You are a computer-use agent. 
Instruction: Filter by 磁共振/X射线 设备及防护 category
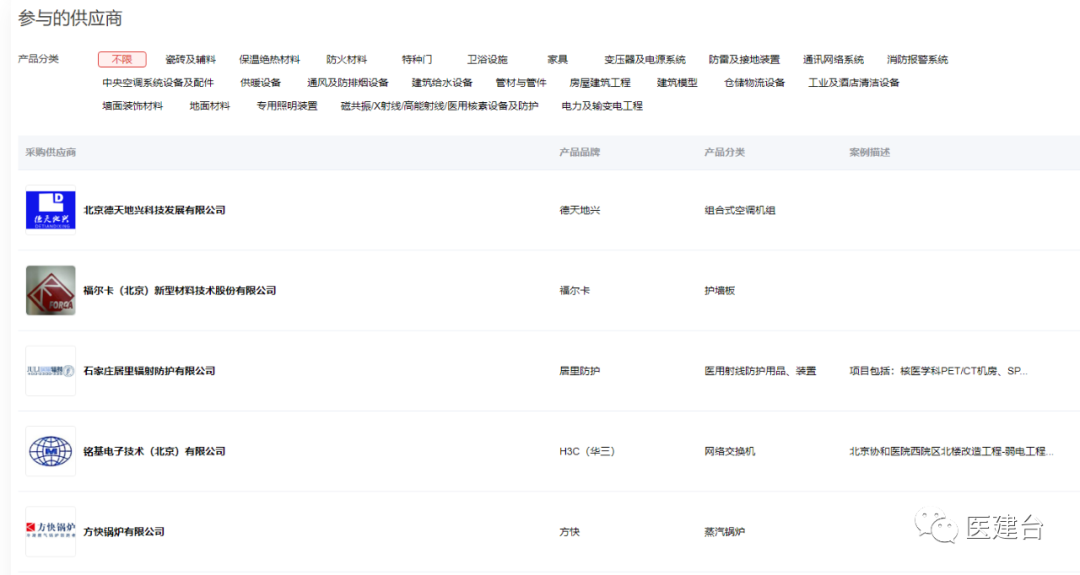tap(439, 106)
